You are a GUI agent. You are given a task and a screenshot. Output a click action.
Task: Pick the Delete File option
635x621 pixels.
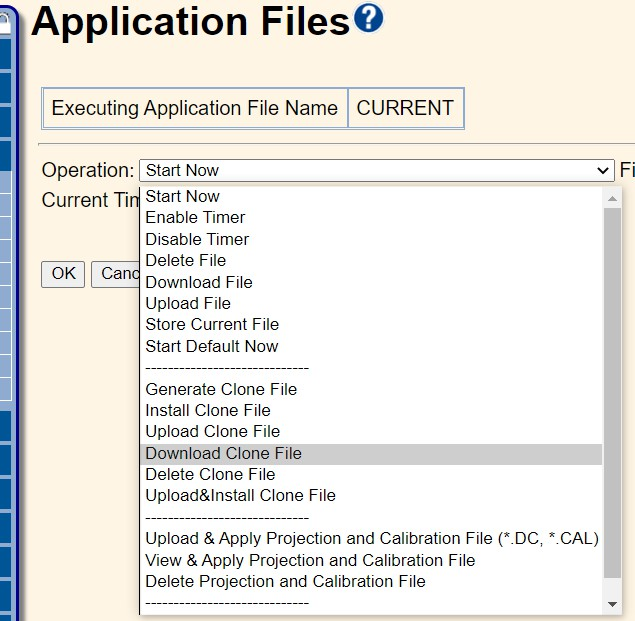coord(186,260)
